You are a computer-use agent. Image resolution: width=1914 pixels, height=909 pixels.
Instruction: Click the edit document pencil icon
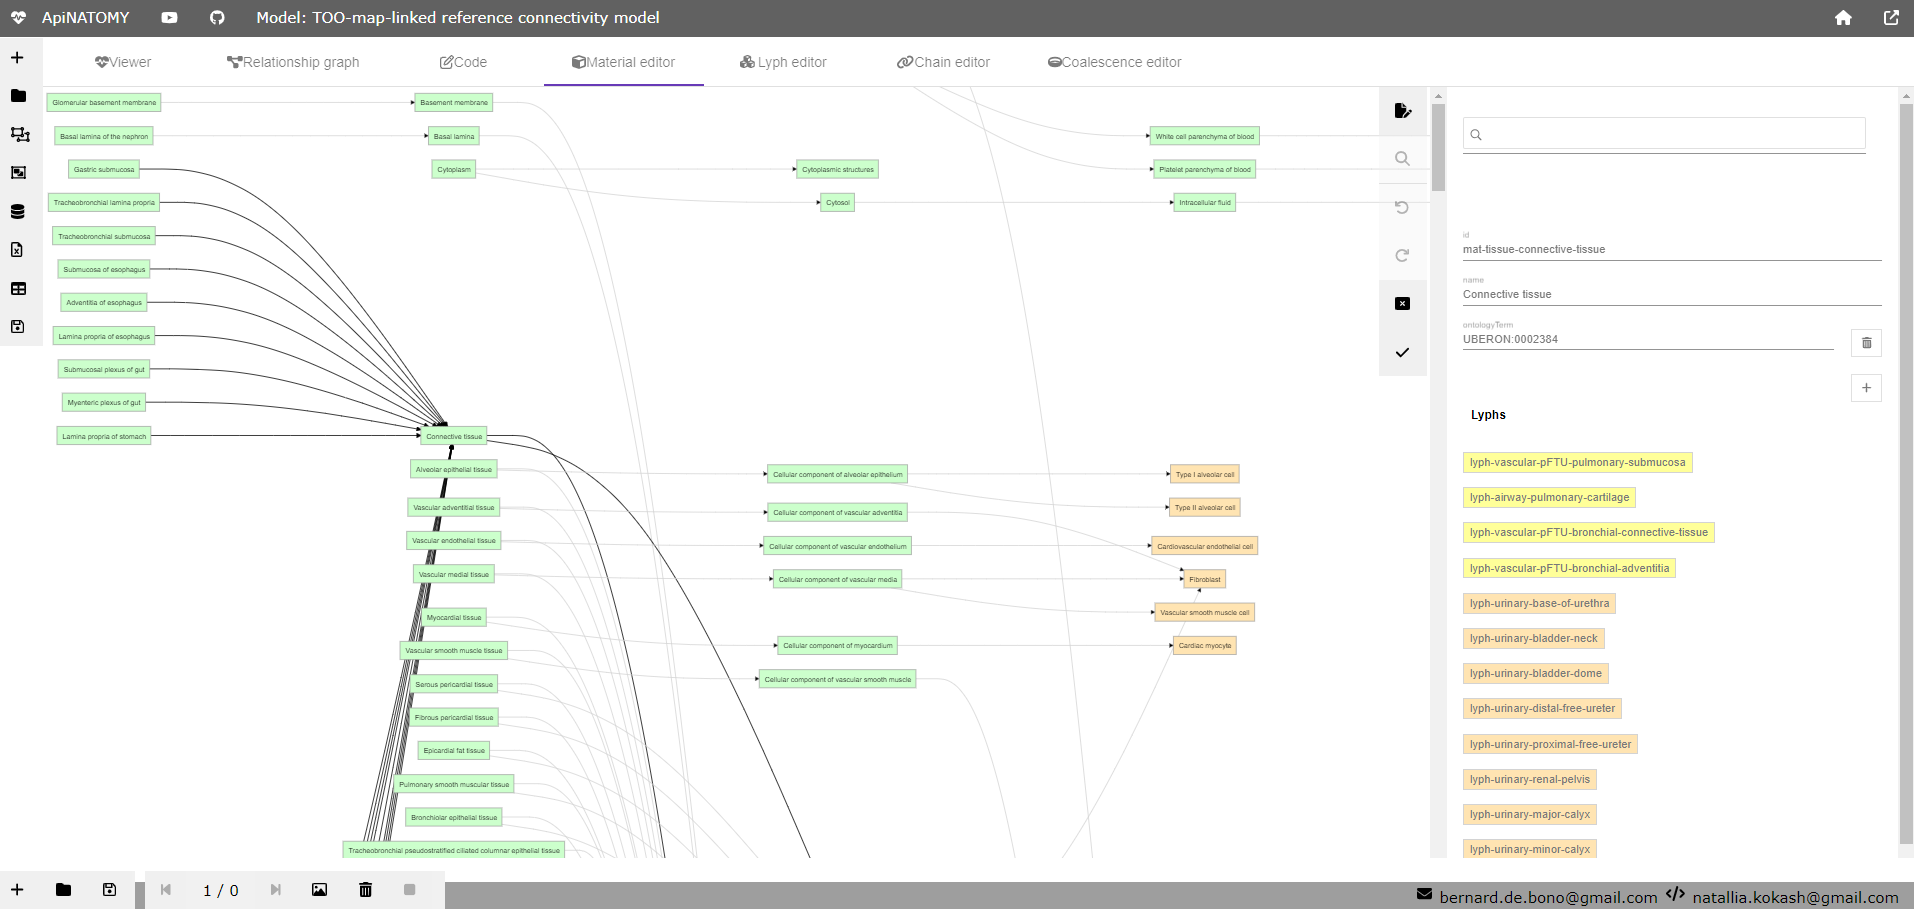pyautogui.click(x=1402, y=111)
